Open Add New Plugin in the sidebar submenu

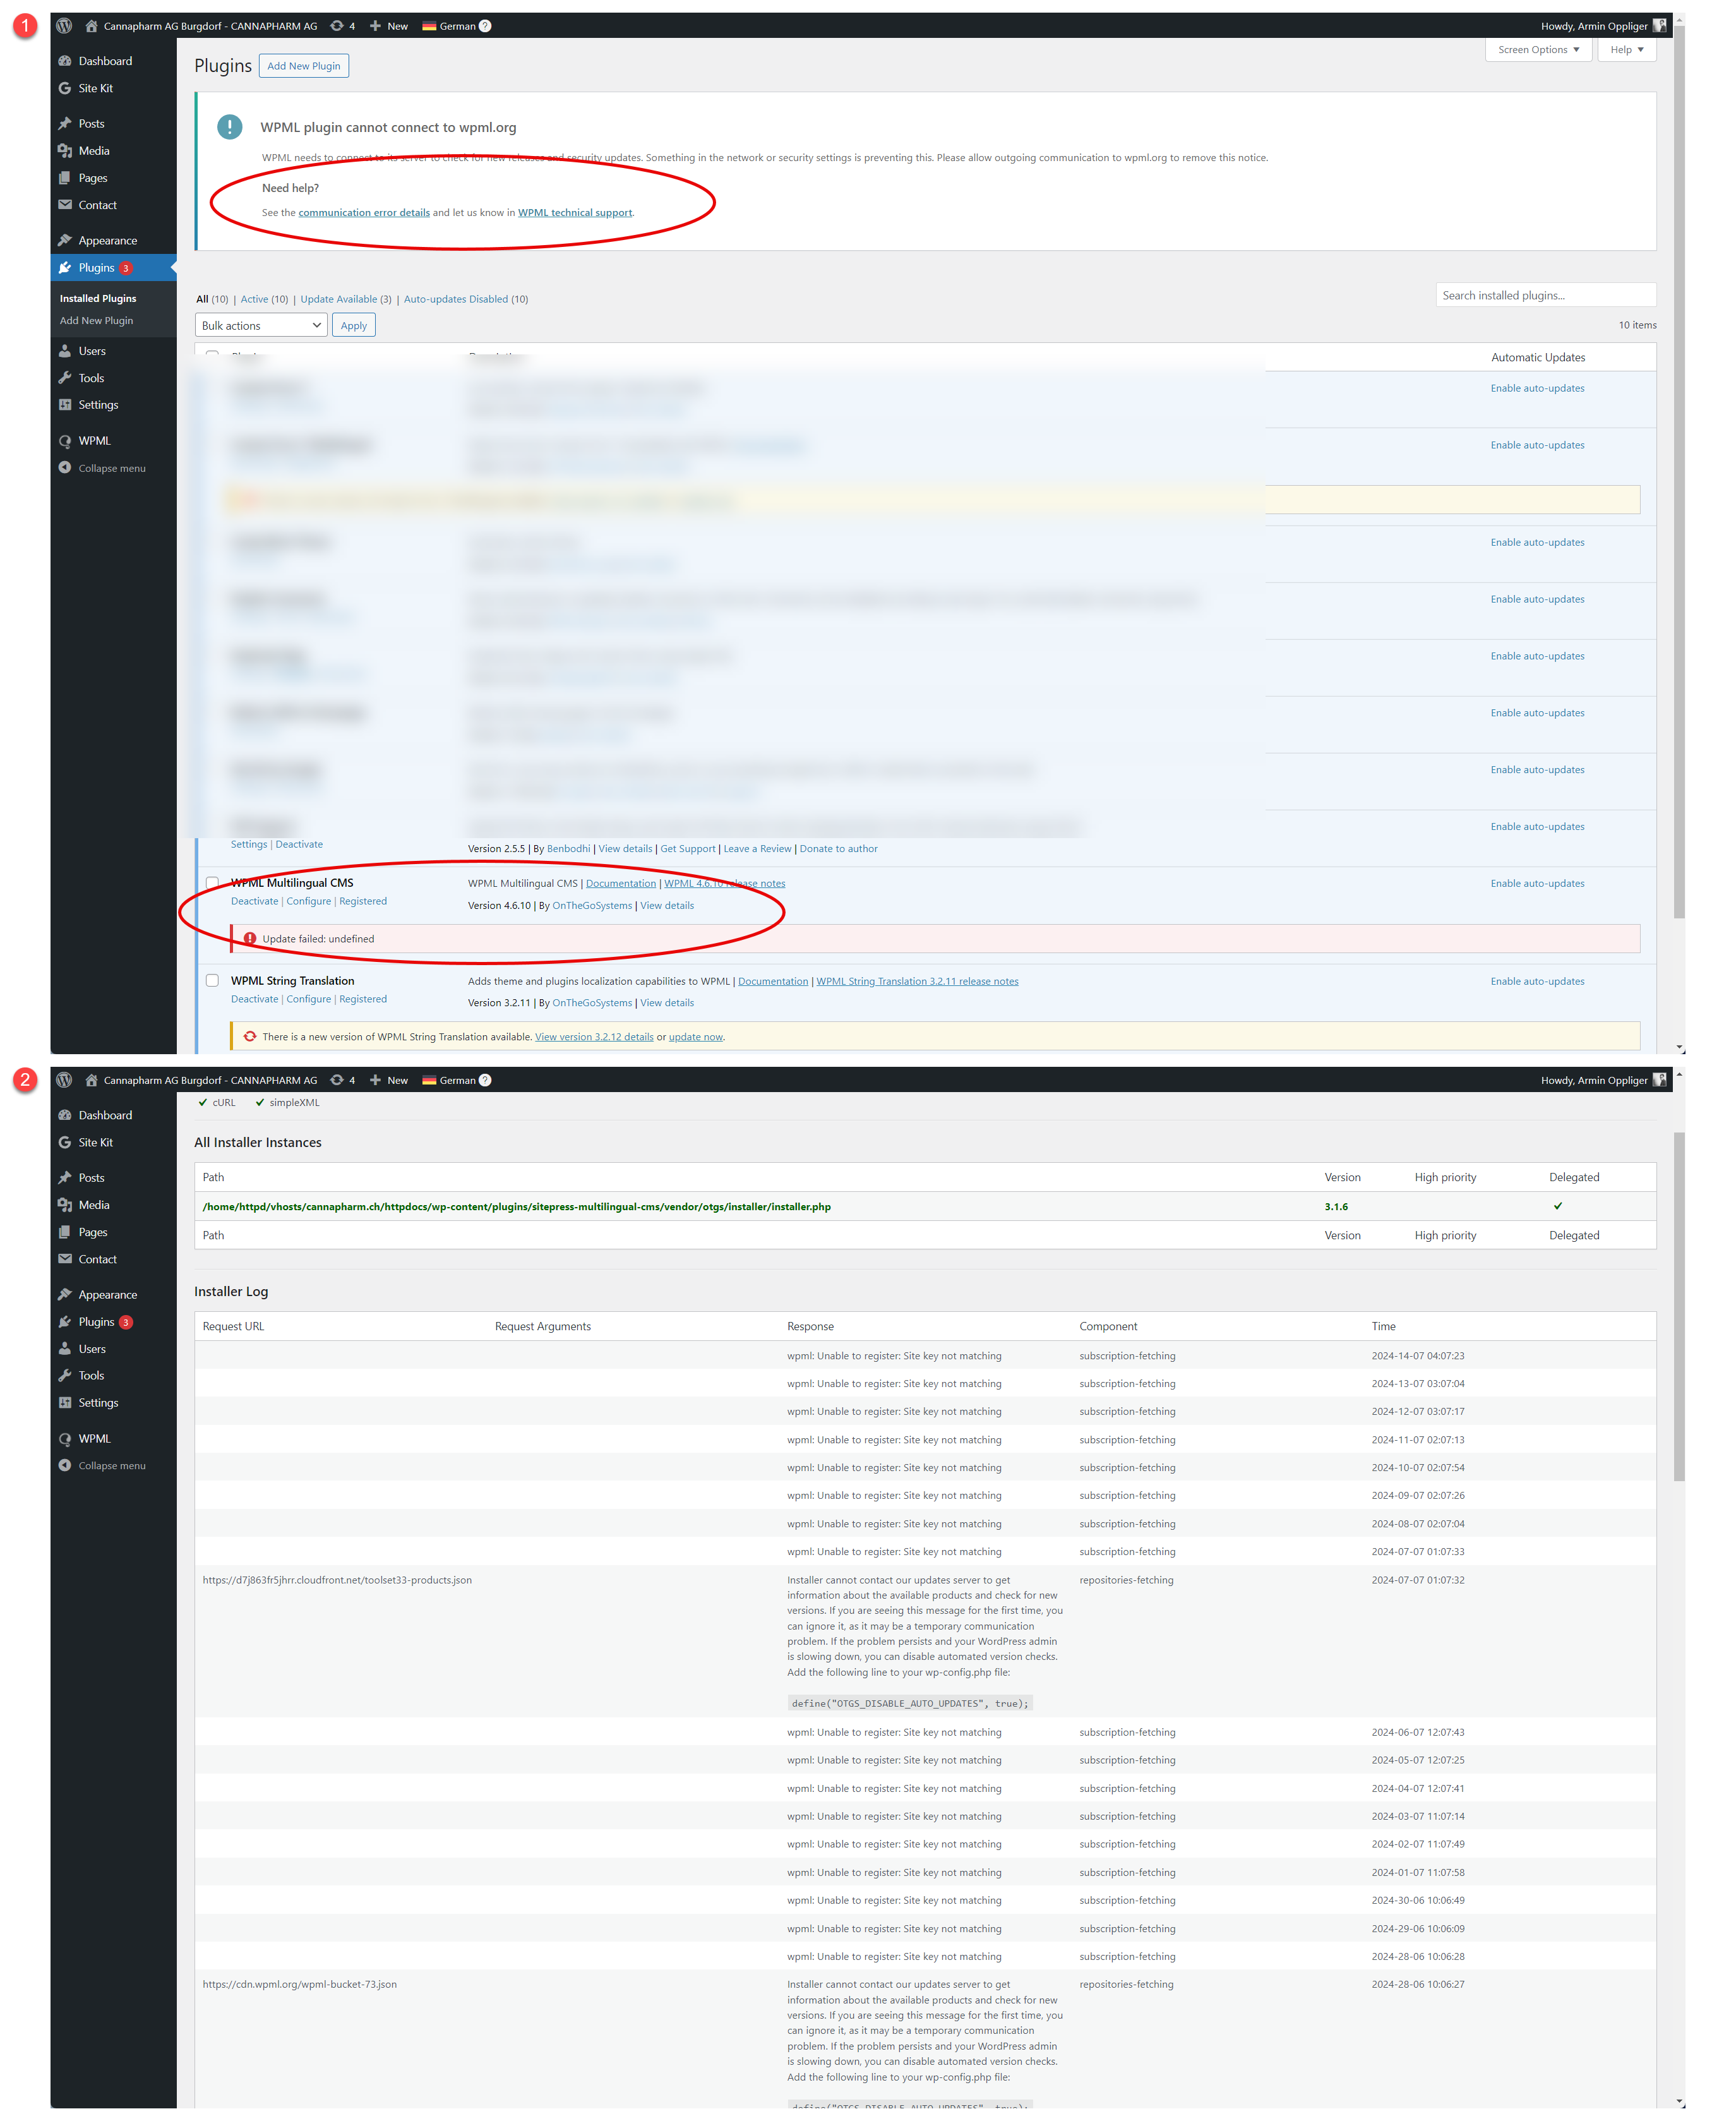(96, 320)
